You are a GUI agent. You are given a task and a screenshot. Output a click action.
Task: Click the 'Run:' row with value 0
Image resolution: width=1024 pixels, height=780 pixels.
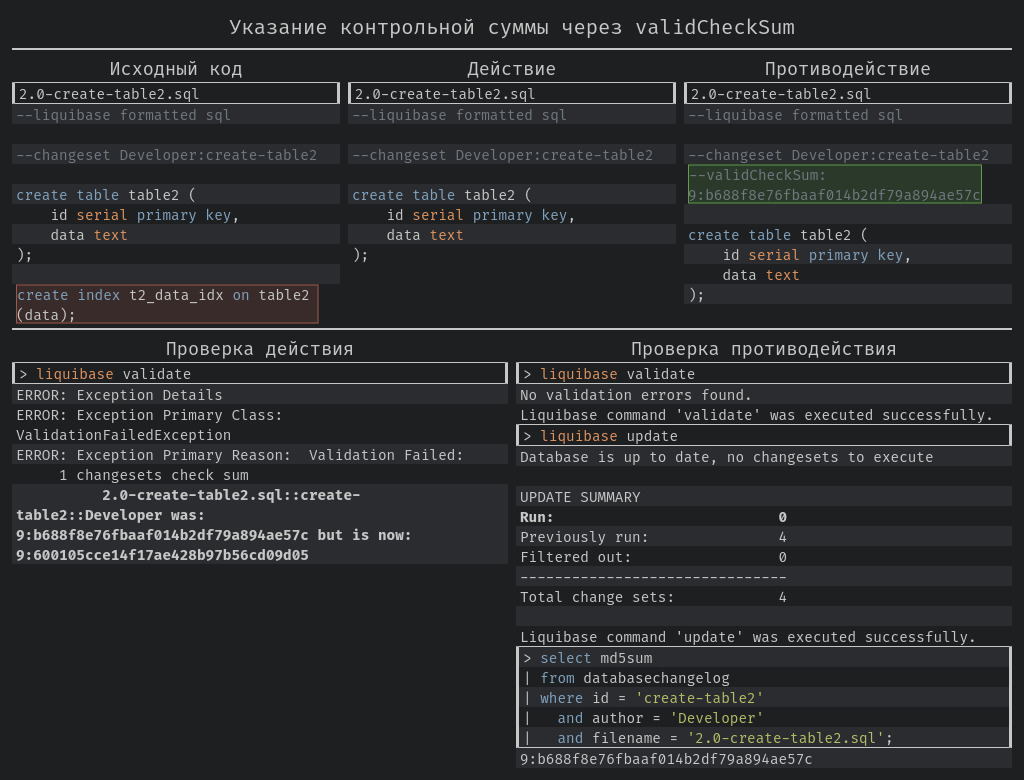point(653,517)
